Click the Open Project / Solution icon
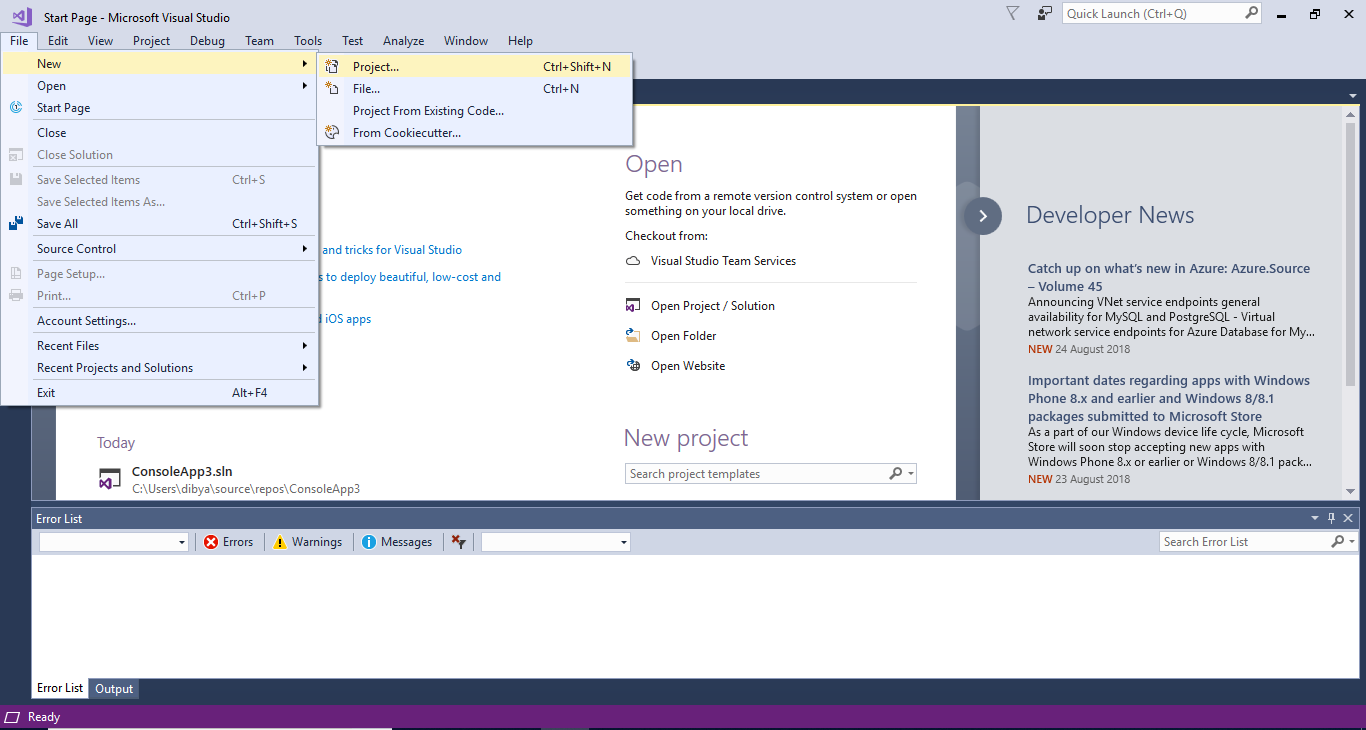1366x730 pixels. pyautogui.click(x=633, y=306)
